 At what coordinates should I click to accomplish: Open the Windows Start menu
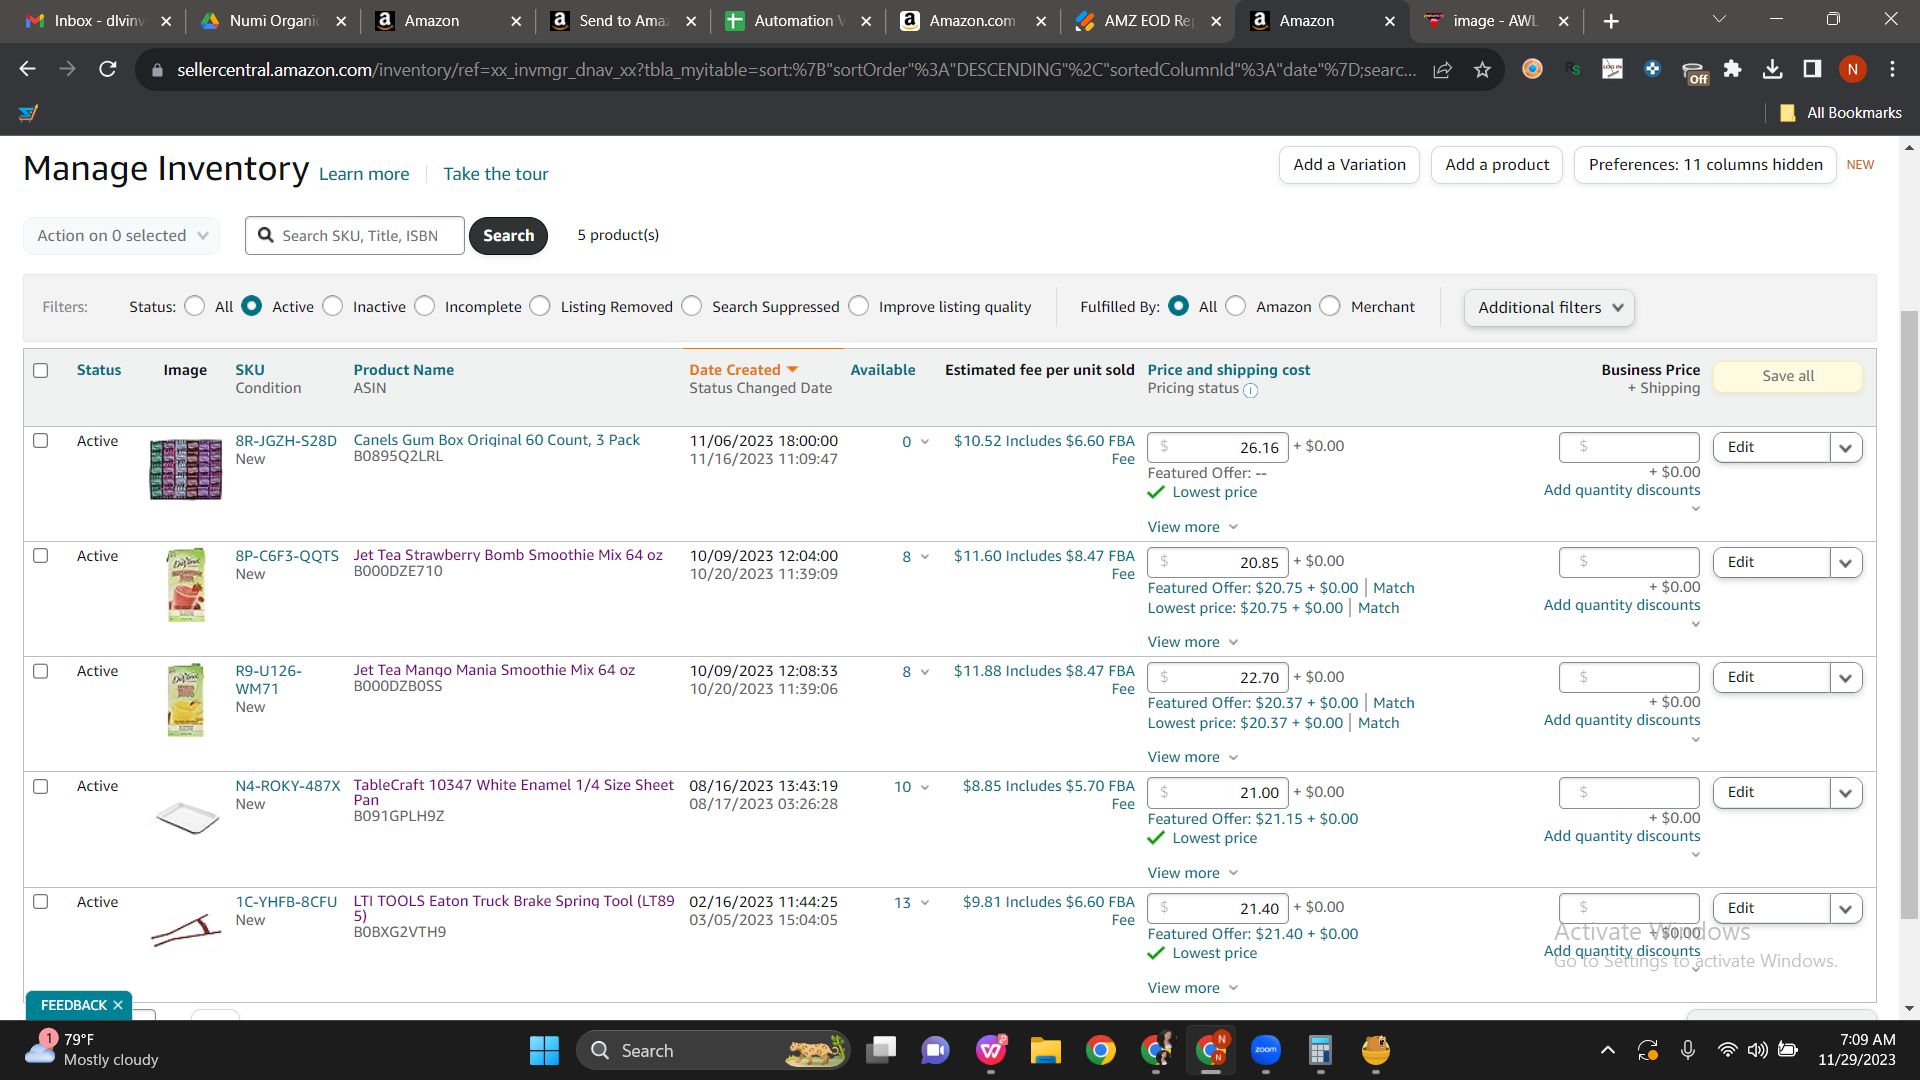click(x=544, y=1051)
